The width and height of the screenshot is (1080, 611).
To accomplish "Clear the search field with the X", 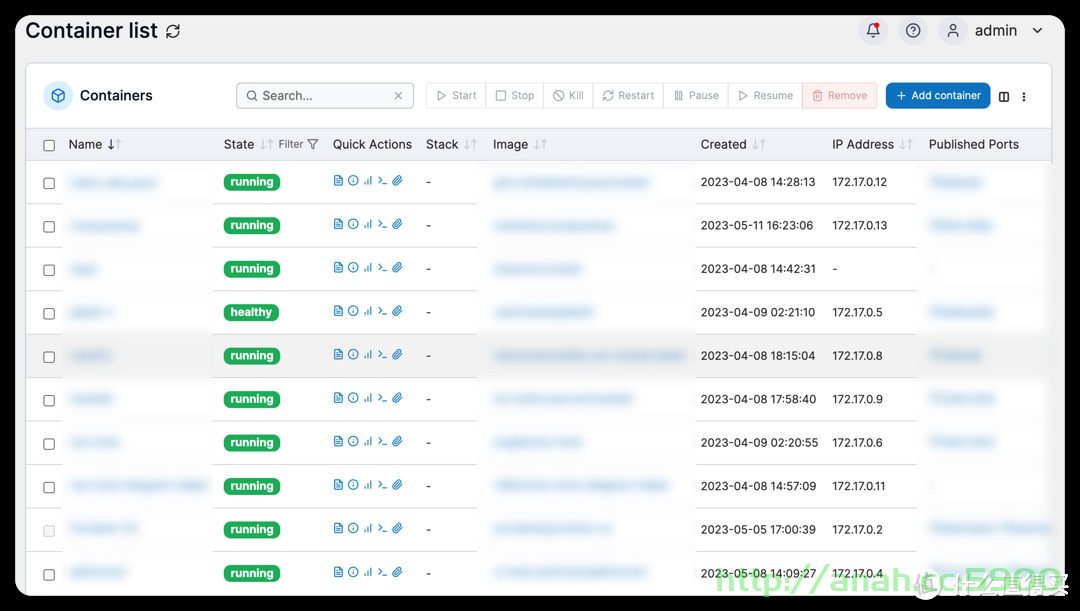I will 398,96.
